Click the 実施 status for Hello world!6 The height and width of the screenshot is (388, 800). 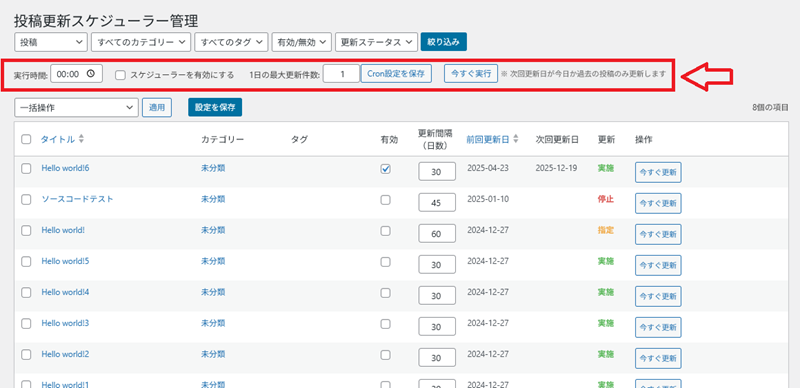click(606, 167)
